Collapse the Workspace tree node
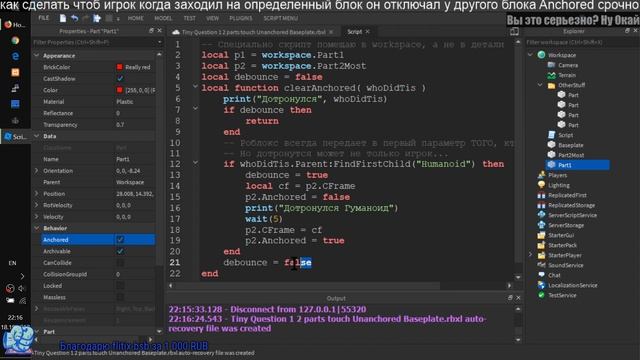Screen dimensions: 640x360 [x=531, y=55]
